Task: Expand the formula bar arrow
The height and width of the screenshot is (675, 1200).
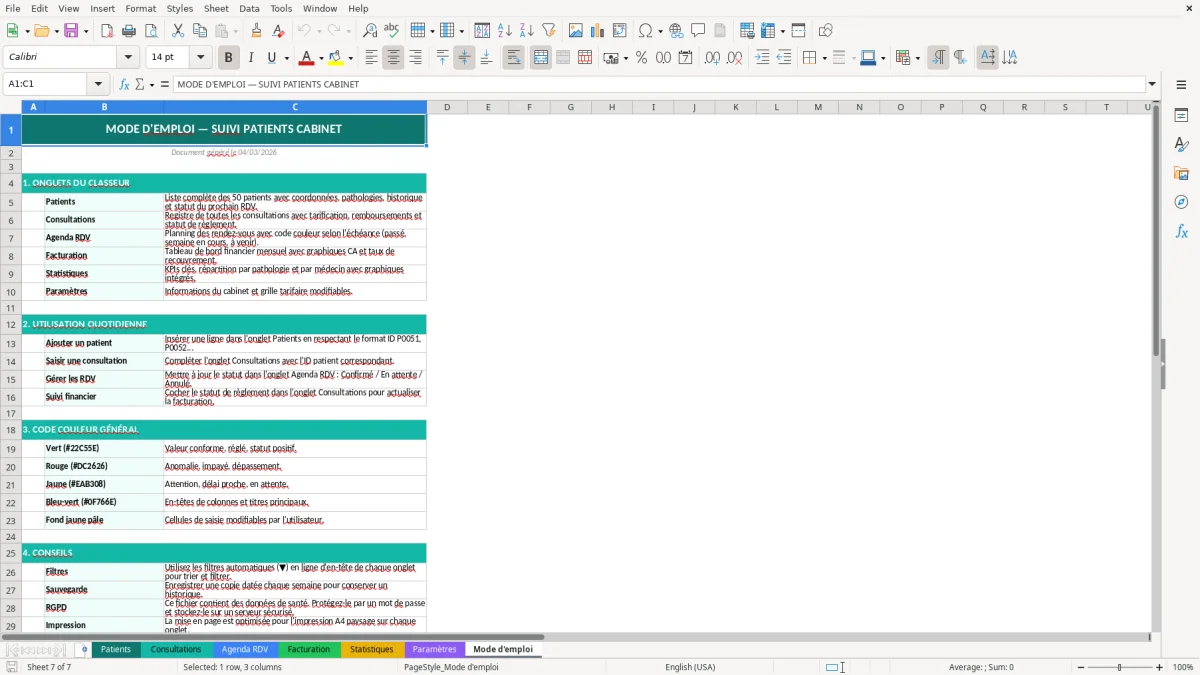Action: pos(1152,84)
